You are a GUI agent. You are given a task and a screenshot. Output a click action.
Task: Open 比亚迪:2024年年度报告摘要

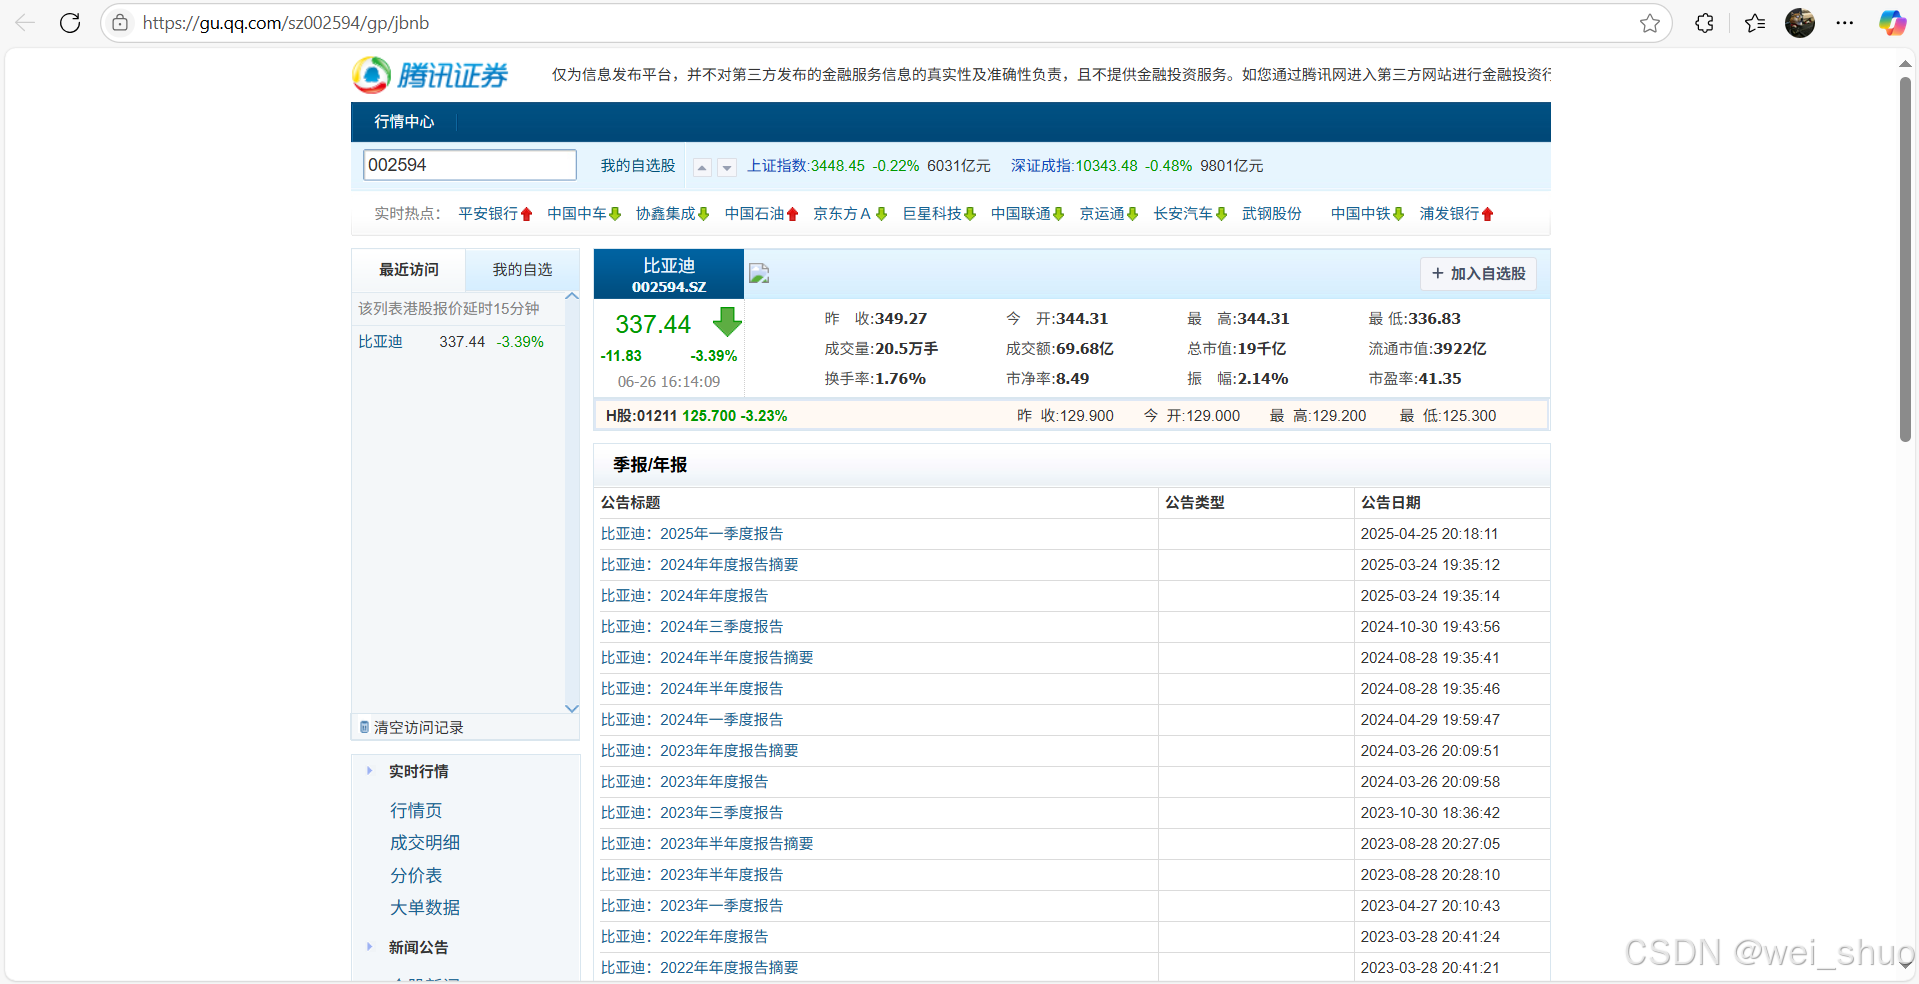pos(699,565)
